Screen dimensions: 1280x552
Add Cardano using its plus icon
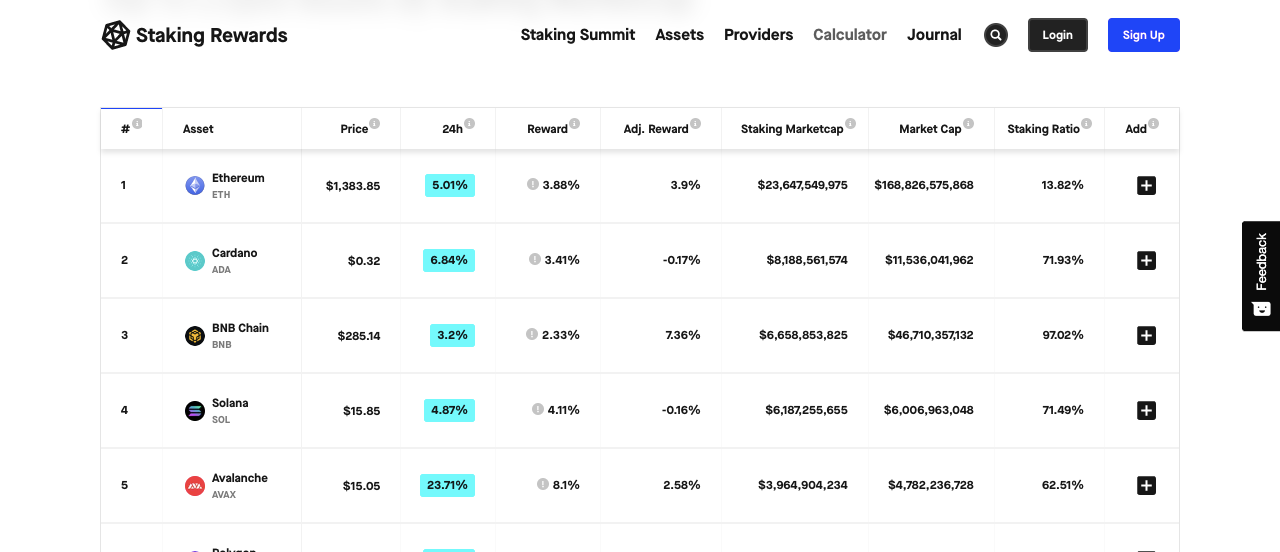tap(1146, 260)
